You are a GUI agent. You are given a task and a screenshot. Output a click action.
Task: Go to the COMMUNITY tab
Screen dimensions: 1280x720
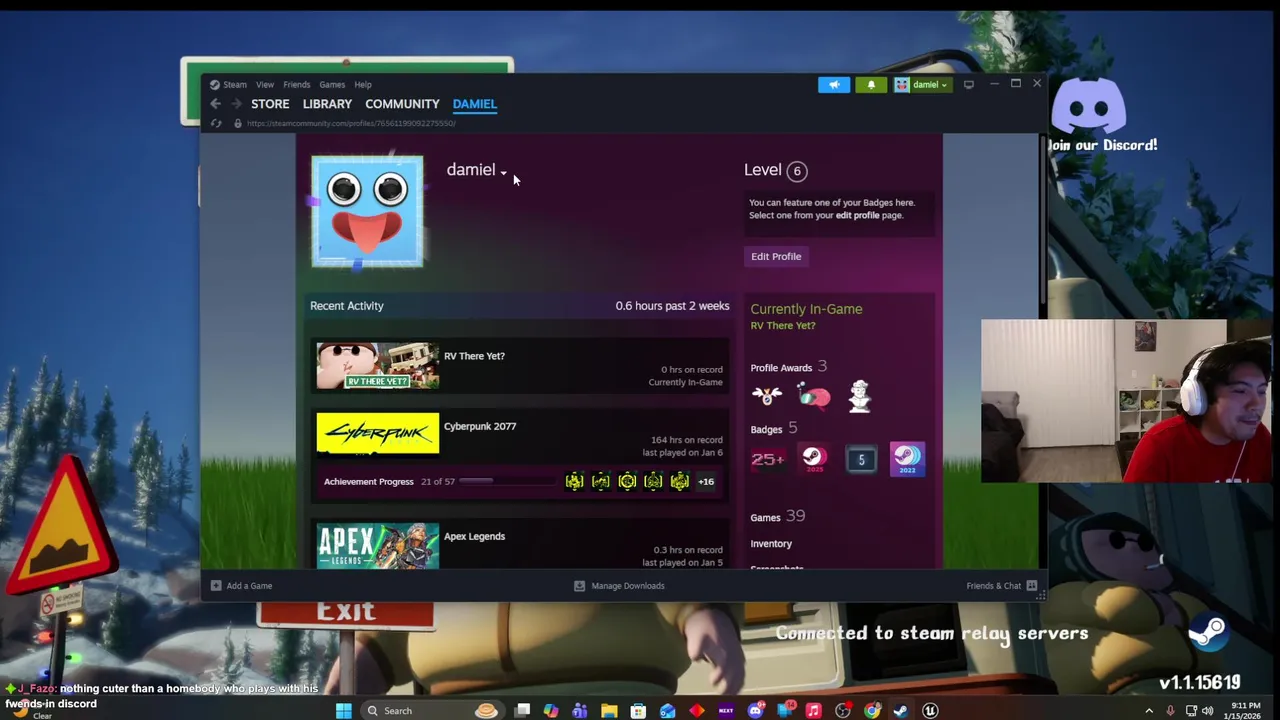(402, 104)
